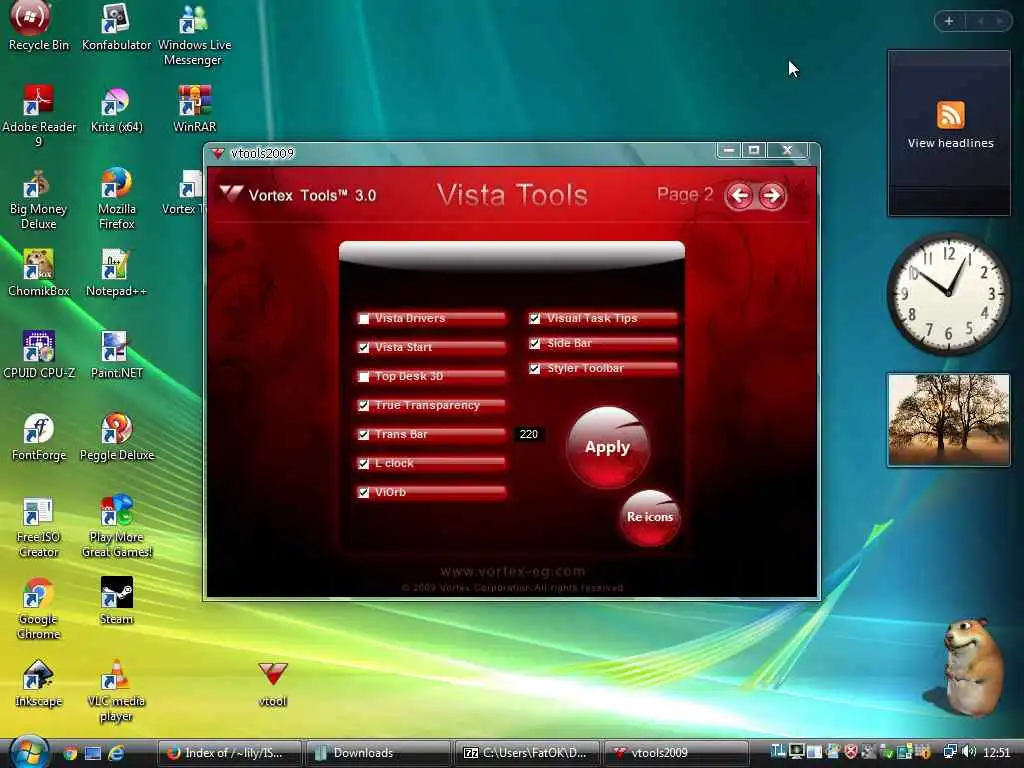The width and height of the screenshot is (1024, 768).
Task: Enable the Vista Drivers checkbox
Action: pos(364,319)
